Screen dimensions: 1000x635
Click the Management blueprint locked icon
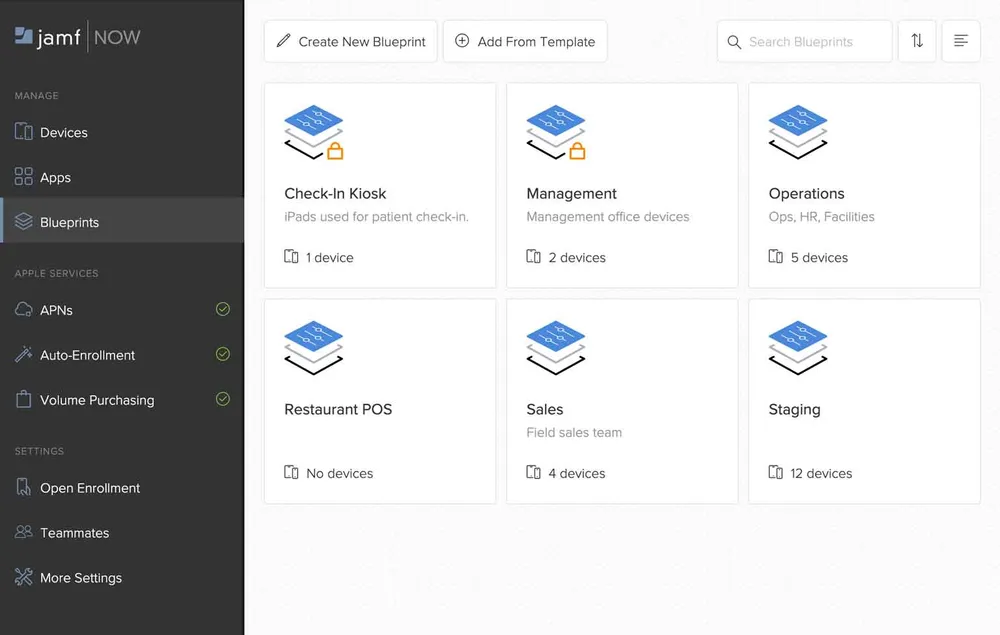tap(556, 133)
